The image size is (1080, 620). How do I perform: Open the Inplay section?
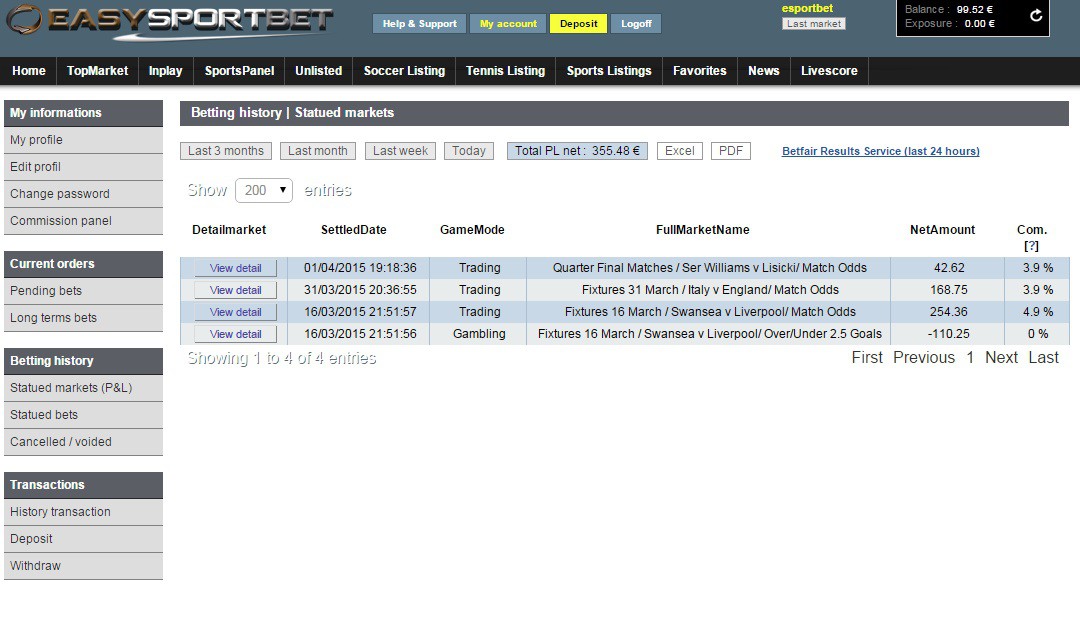165,71
